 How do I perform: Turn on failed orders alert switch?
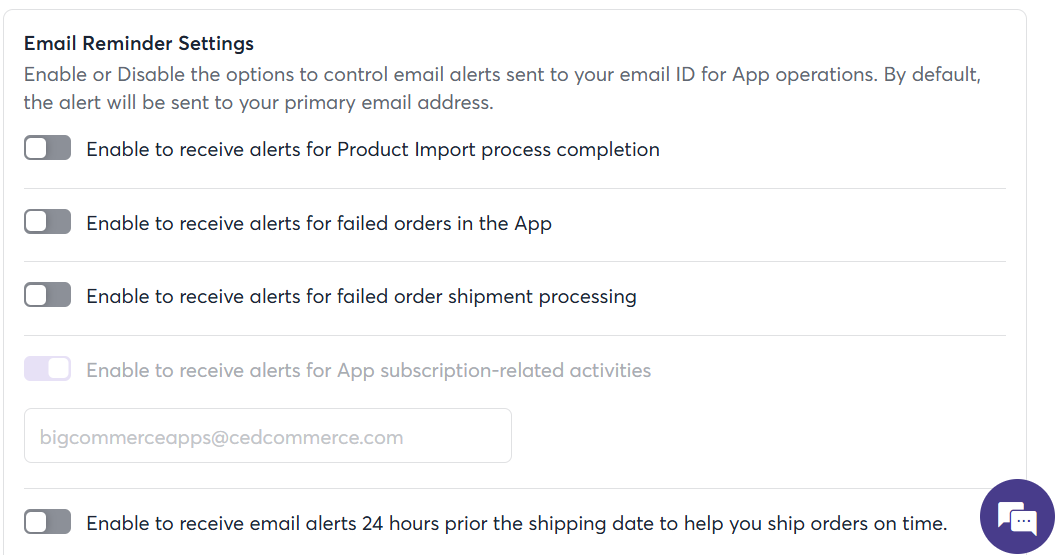pyautogui.click(x=47, y=222)
